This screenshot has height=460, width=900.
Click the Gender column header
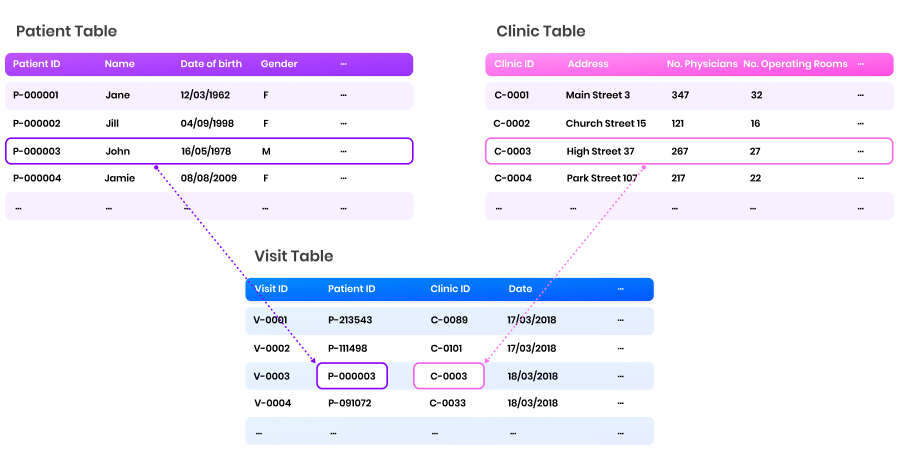click(279, 64)
